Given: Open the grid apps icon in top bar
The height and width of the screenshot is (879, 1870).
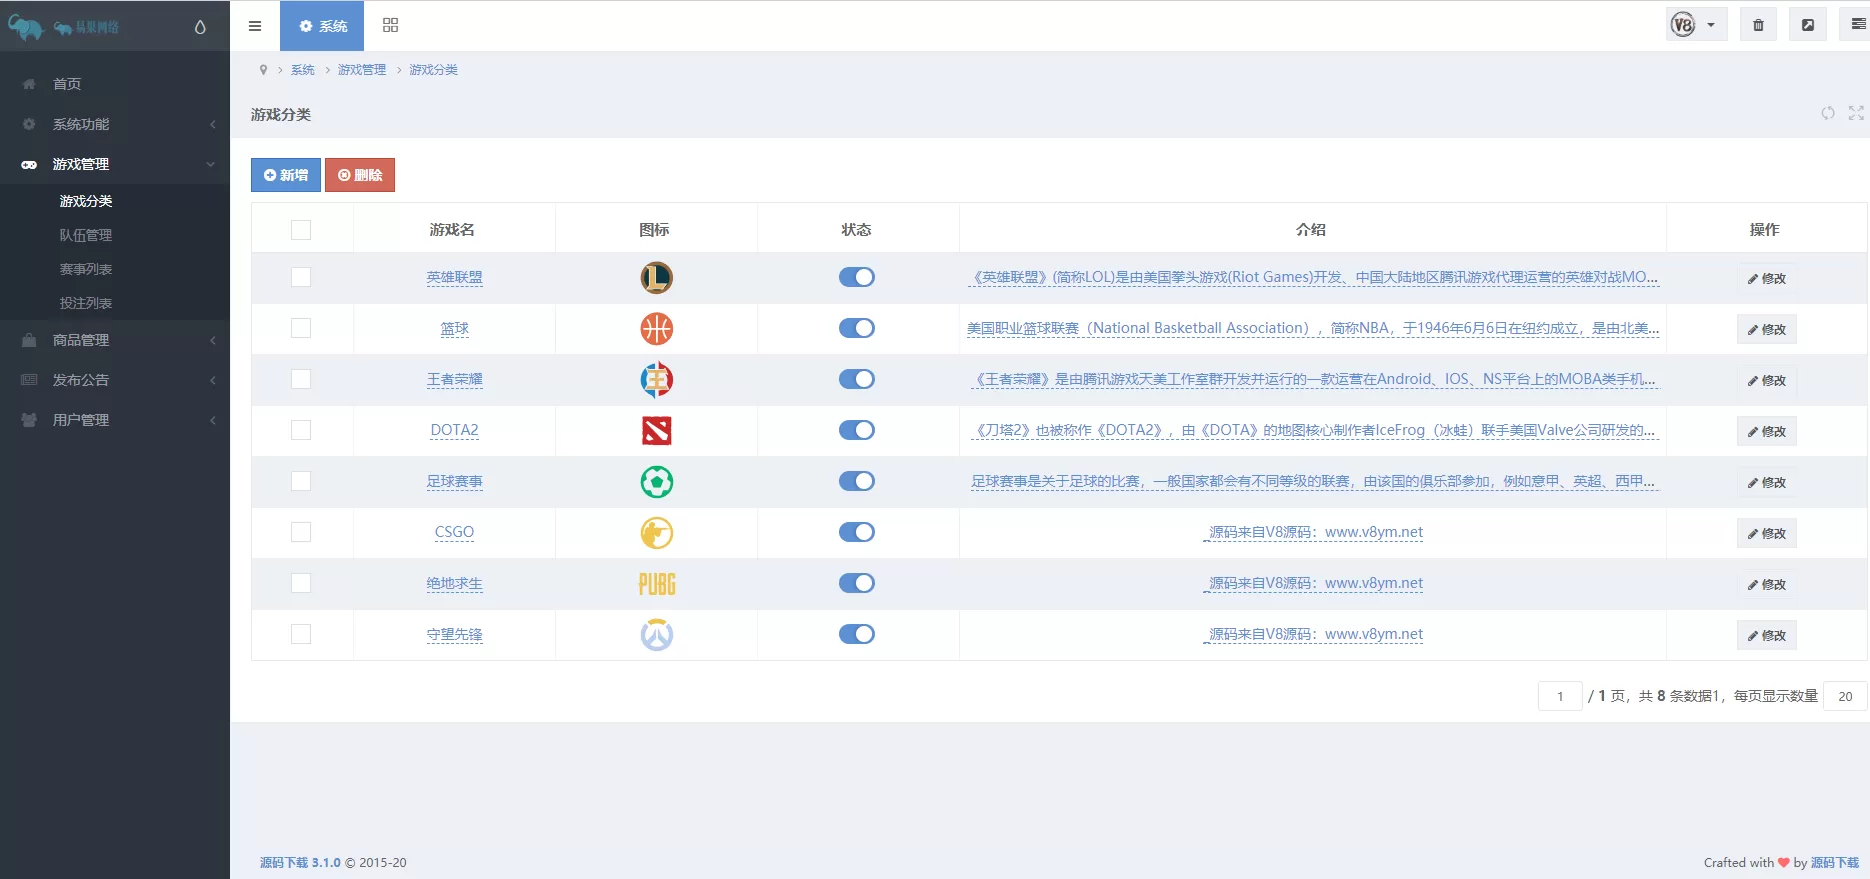Looking at the screenshot, I should [x=390, y=26].
